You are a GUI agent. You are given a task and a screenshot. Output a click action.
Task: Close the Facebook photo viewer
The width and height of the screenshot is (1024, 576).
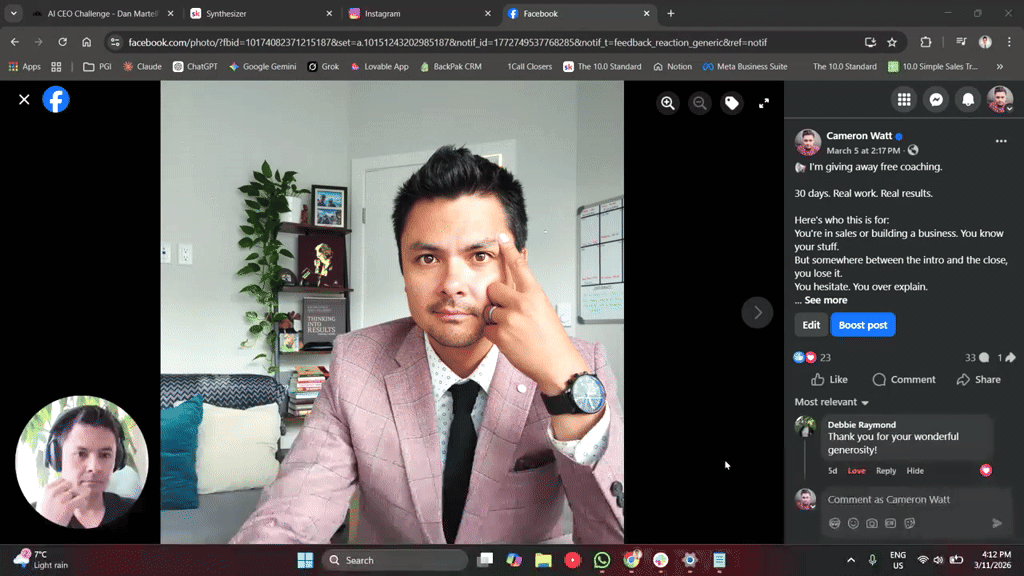pos(24,100)
